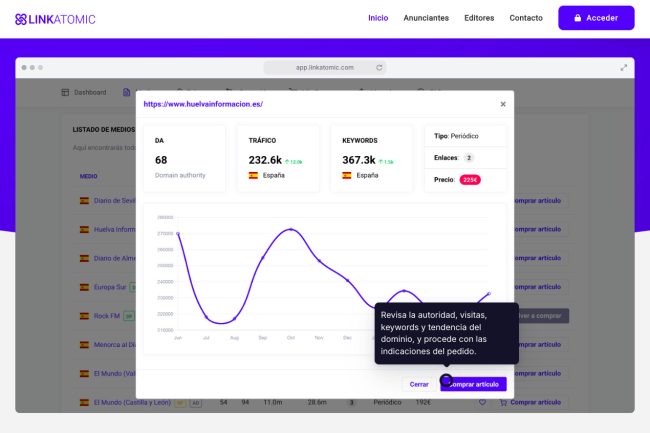Click the pink 225€ price badge
The width and height of the screenshot is (650, 433).
click(x=470, y=180)
